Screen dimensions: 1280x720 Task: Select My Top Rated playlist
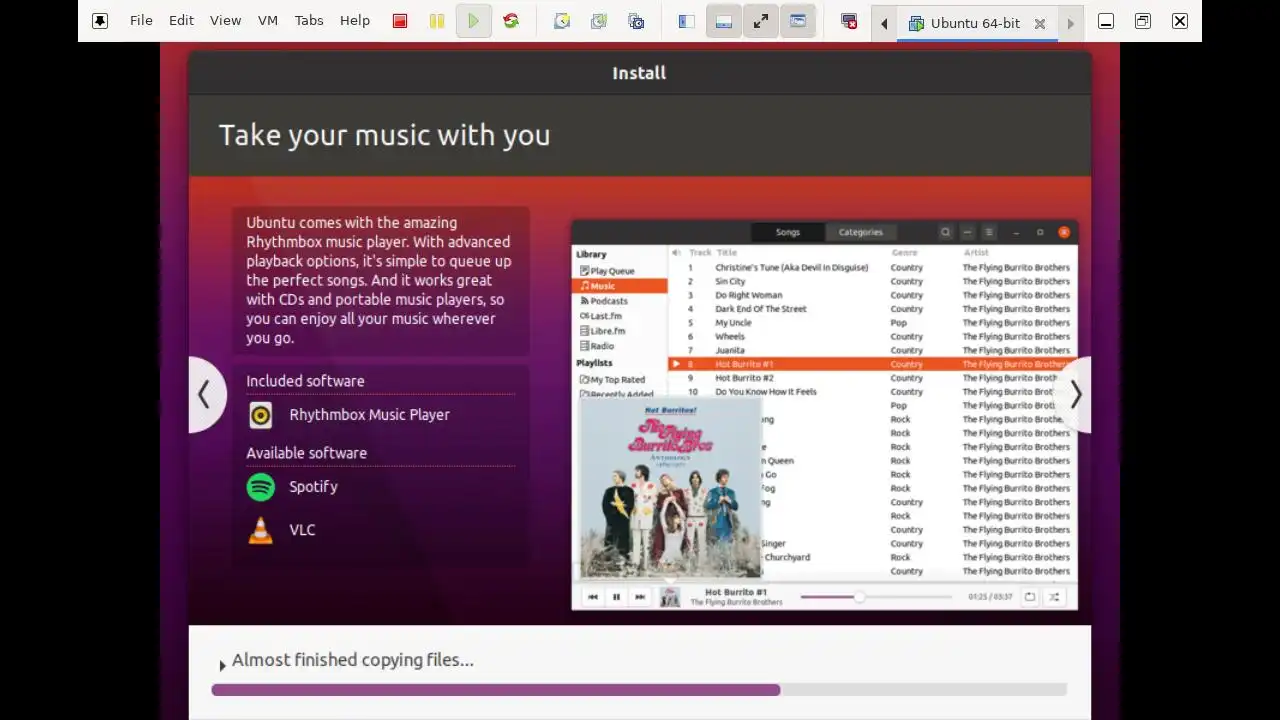[620, 380]
